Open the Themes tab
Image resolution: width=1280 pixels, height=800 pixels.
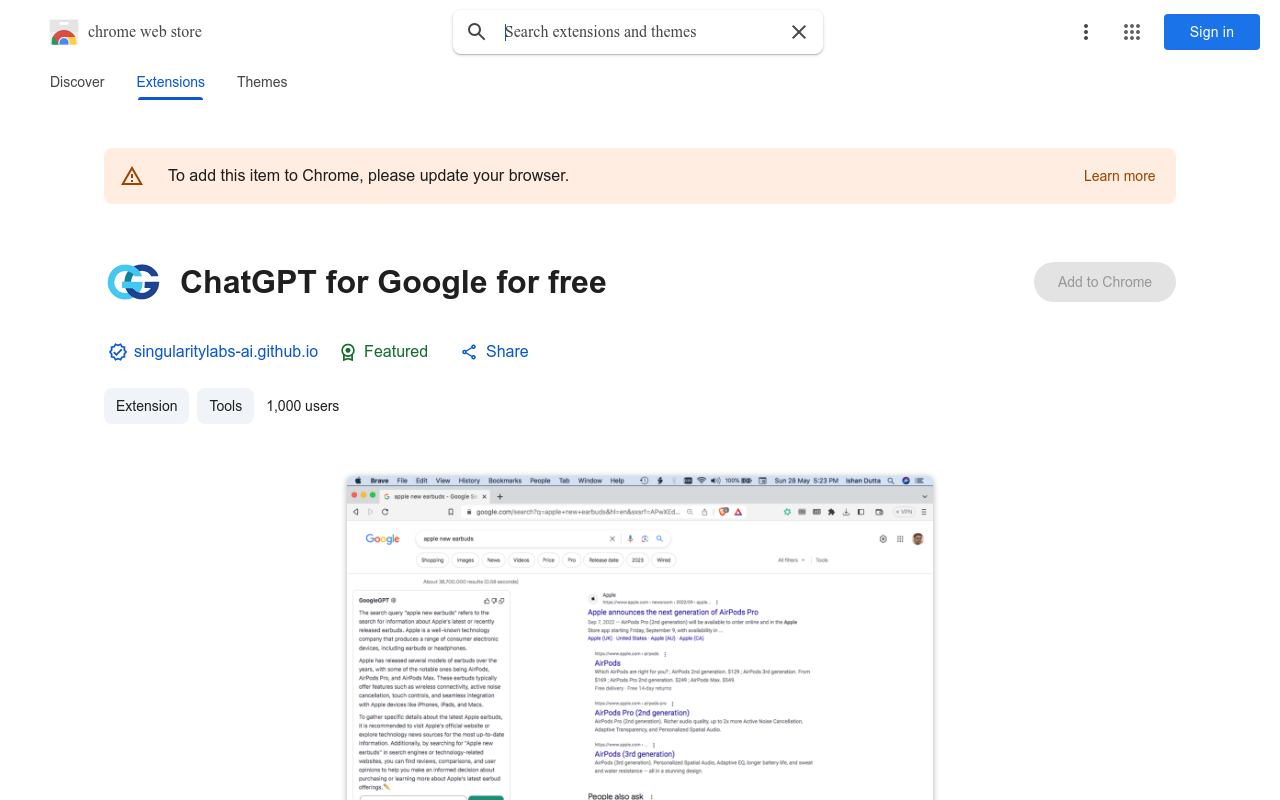(x=262, y=82)
